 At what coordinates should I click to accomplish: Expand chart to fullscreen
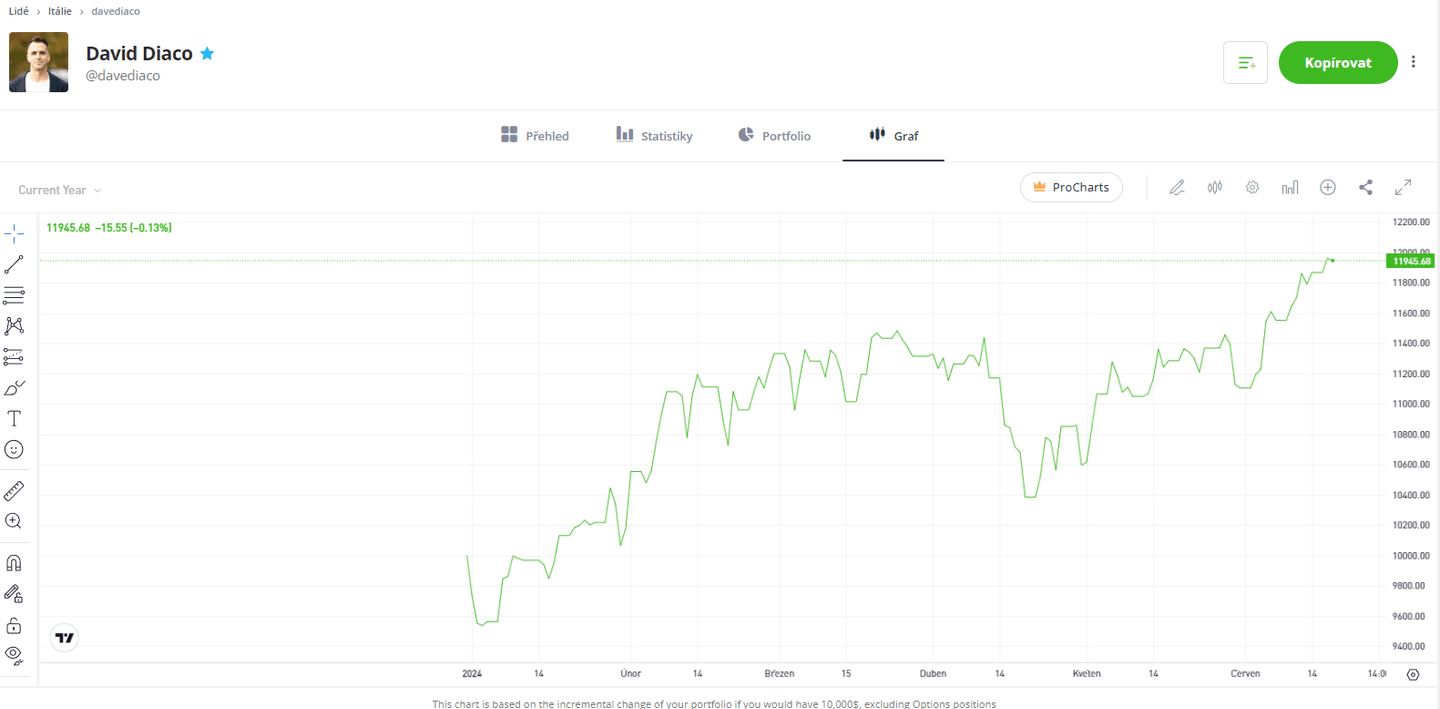pyautogui.click(x=1403, y=187)
